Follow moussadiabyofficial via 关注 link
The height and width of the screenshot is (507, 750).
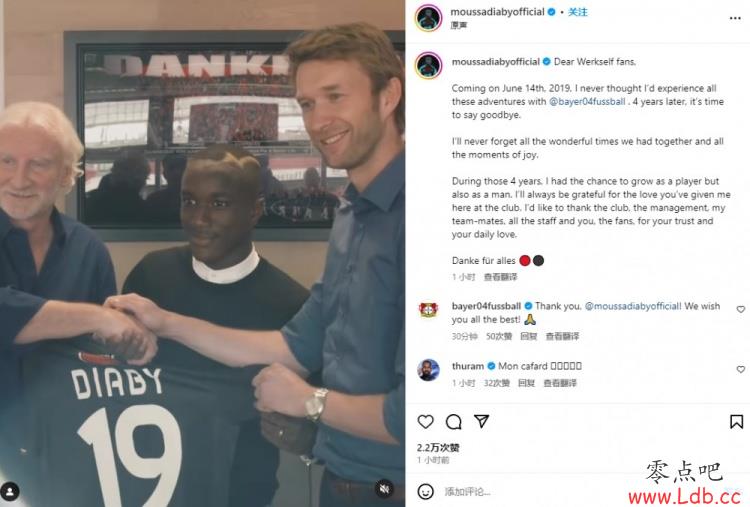pos(577,12)
